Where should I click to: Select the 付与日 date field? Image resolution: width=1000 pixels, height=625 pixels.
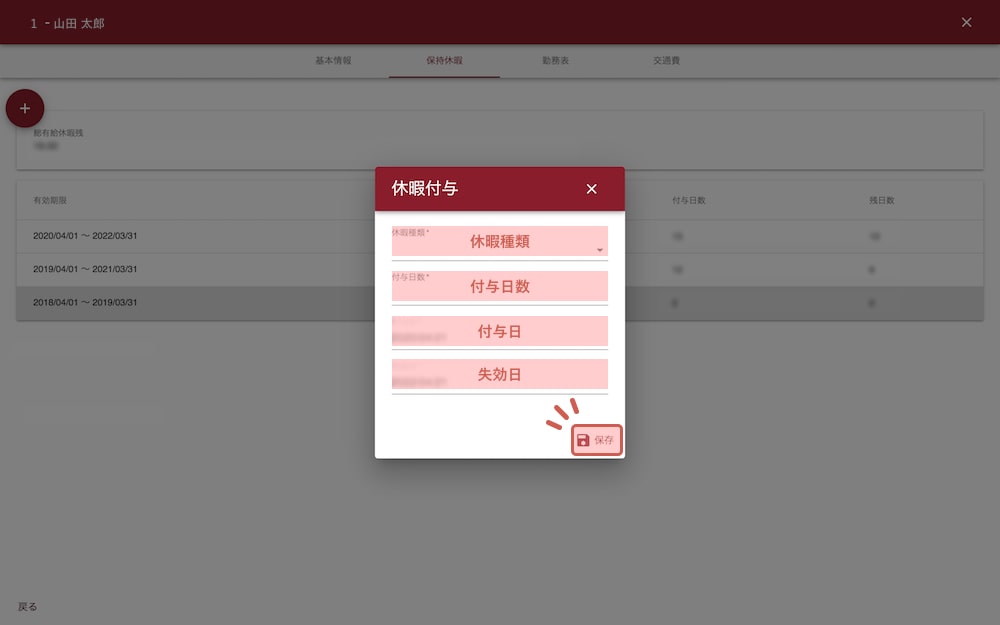(499, 332)
